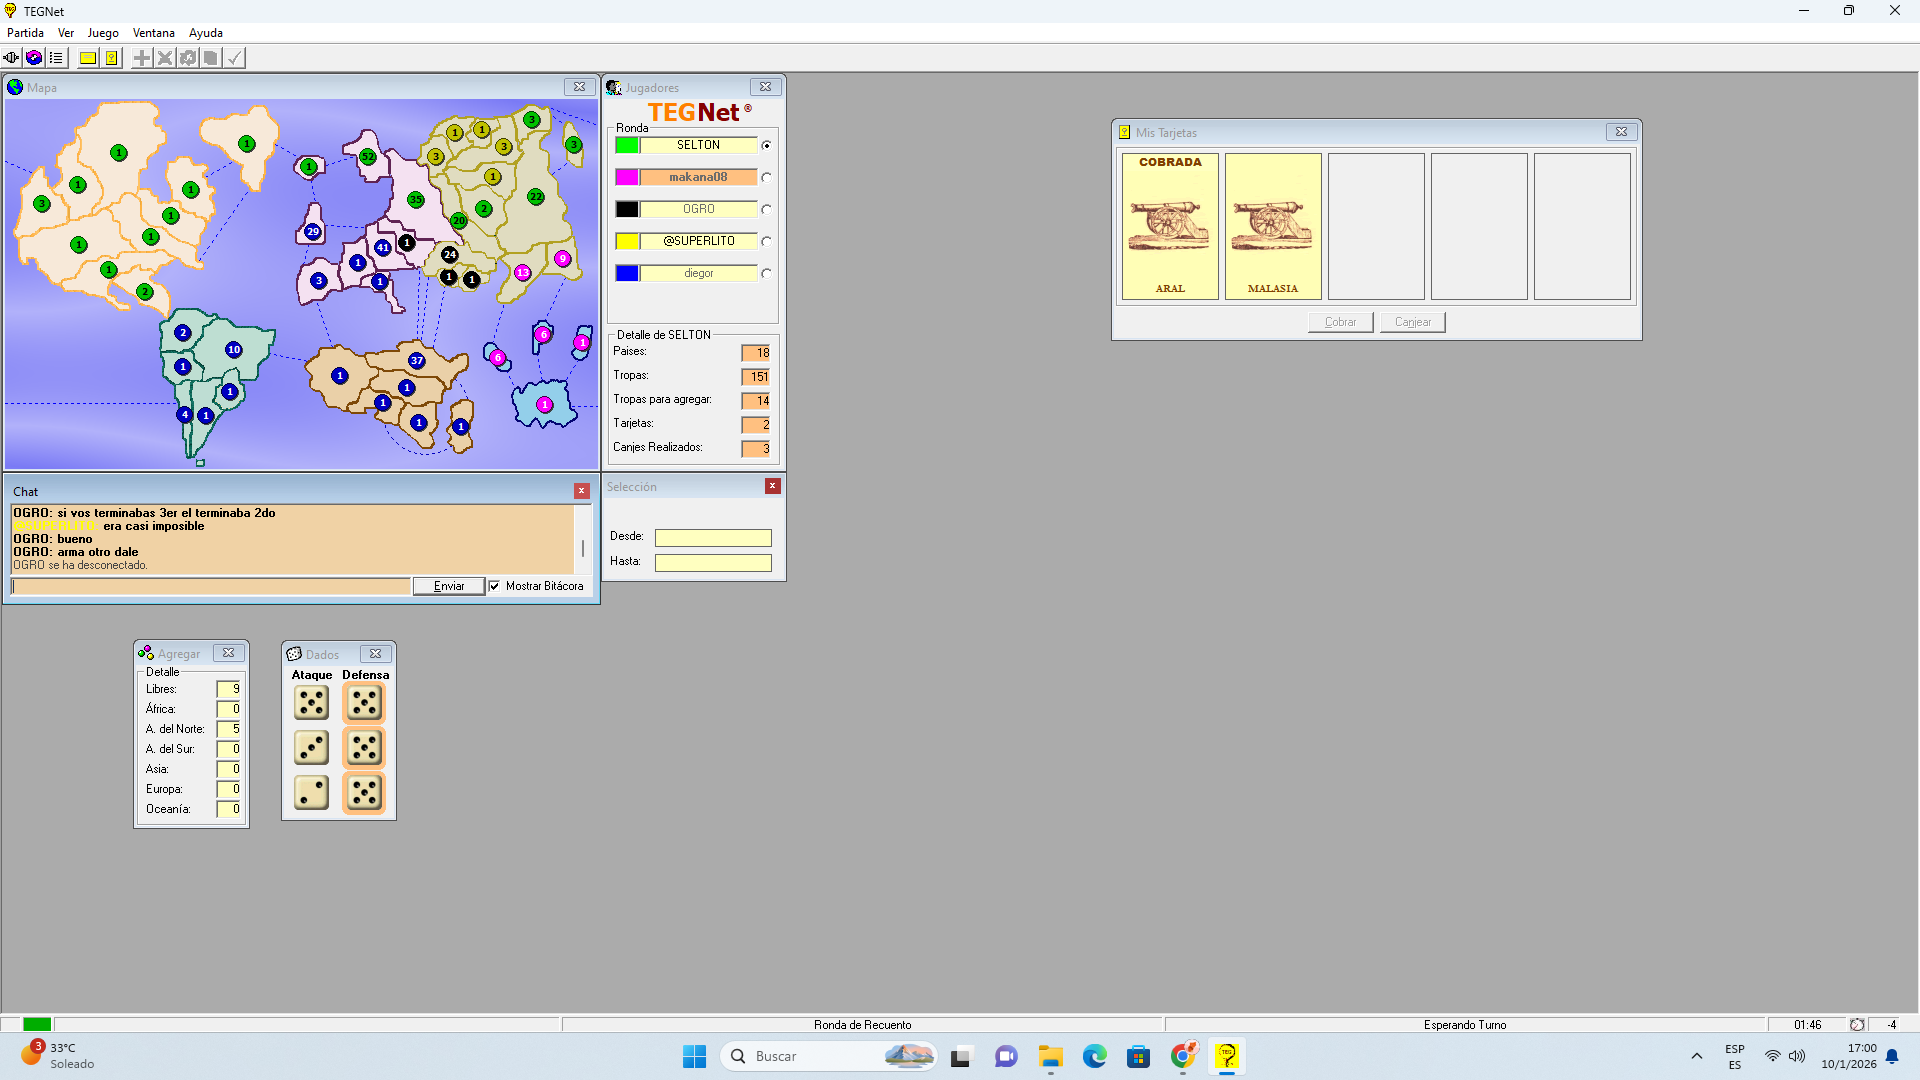
Task: Click the plus add-troops toolbar icon
Action: [x=142, y=58]
